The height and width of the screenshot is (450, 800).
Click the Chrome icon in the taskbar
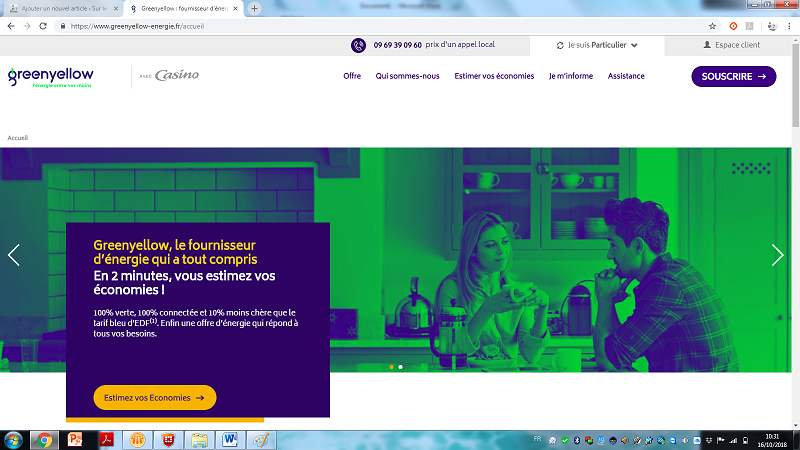(x=44, y=440)
